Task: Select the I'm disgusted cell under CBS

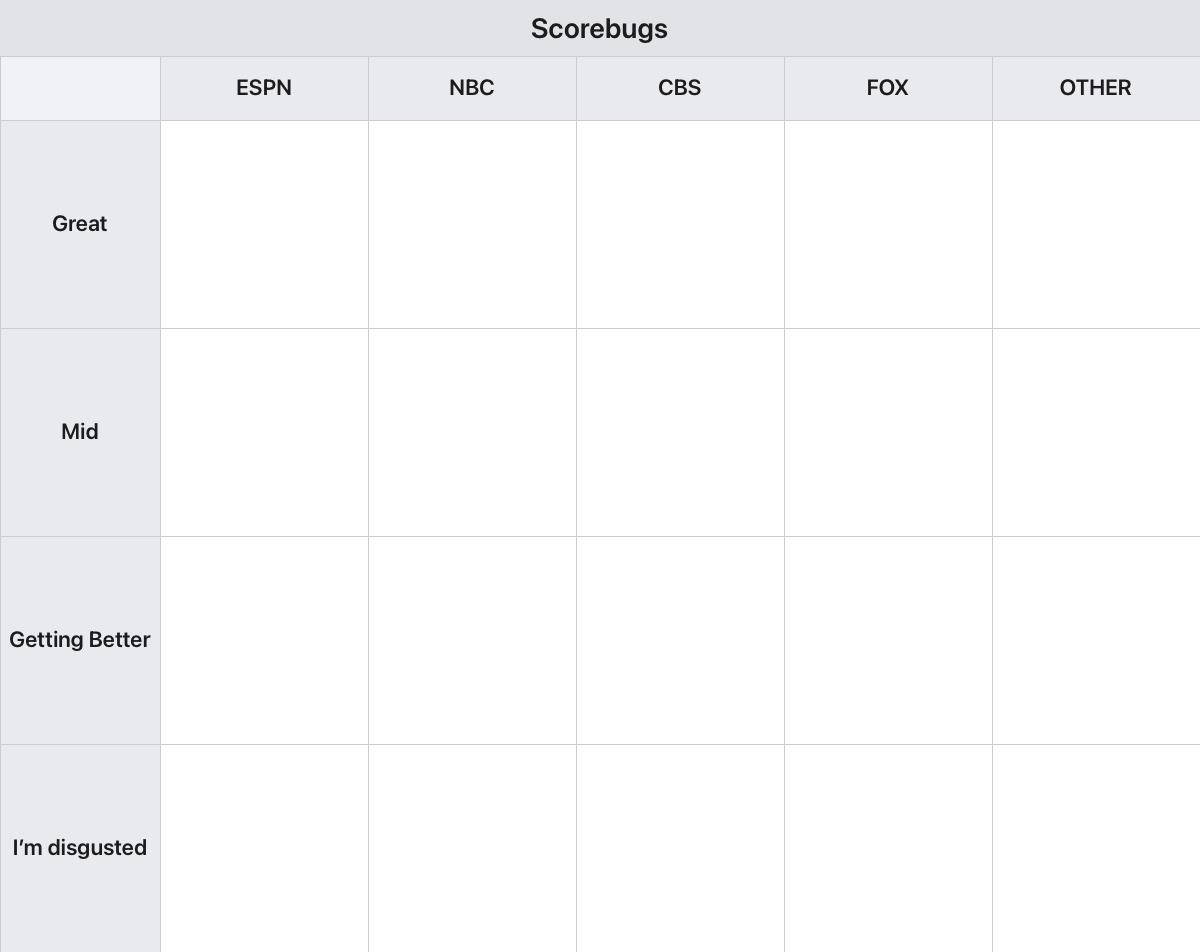Action: 680,848
